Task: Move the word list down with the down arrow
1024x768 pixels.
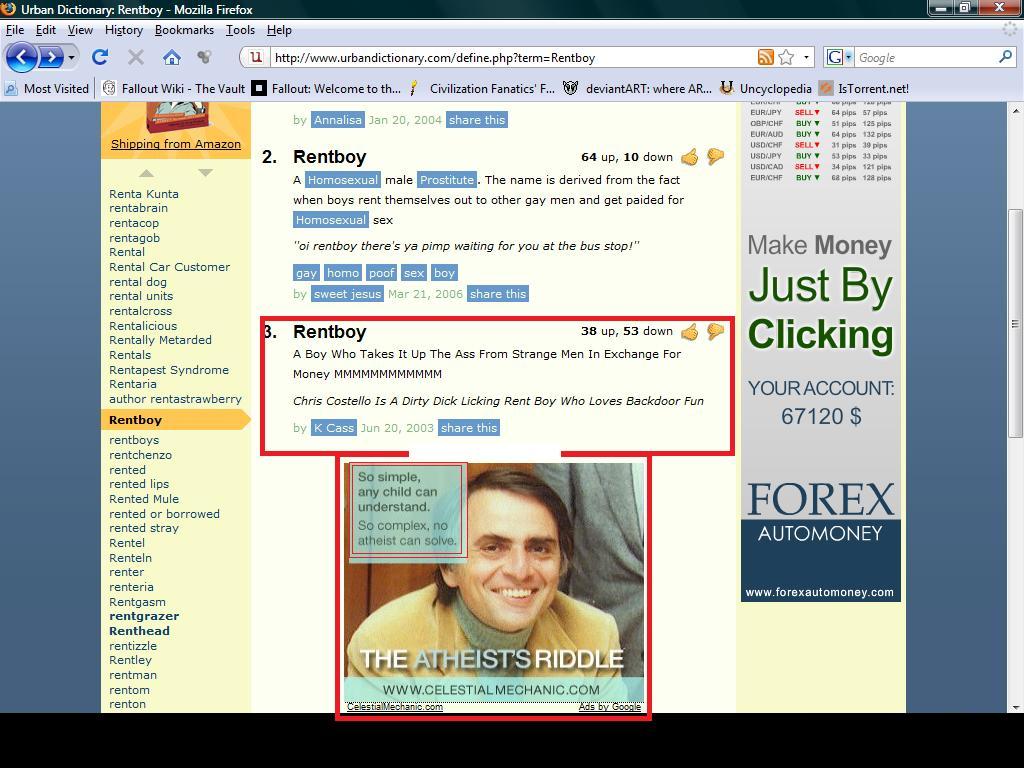Action: [x=205, y=173]
